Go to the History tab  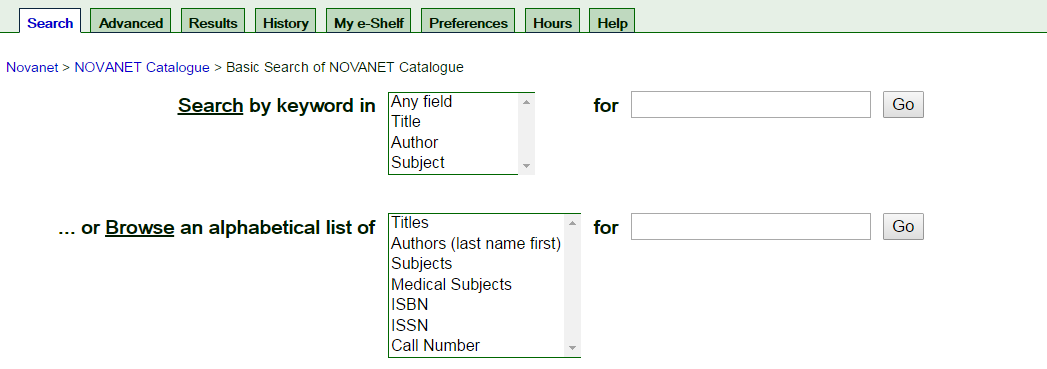[285, 22]
